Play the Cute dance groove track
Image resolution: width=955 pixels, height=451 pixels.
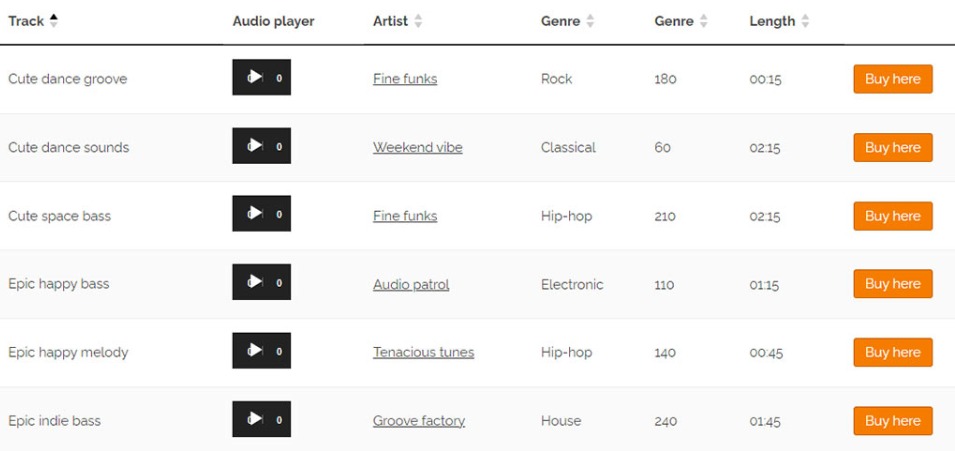click(x=255, y=77)
